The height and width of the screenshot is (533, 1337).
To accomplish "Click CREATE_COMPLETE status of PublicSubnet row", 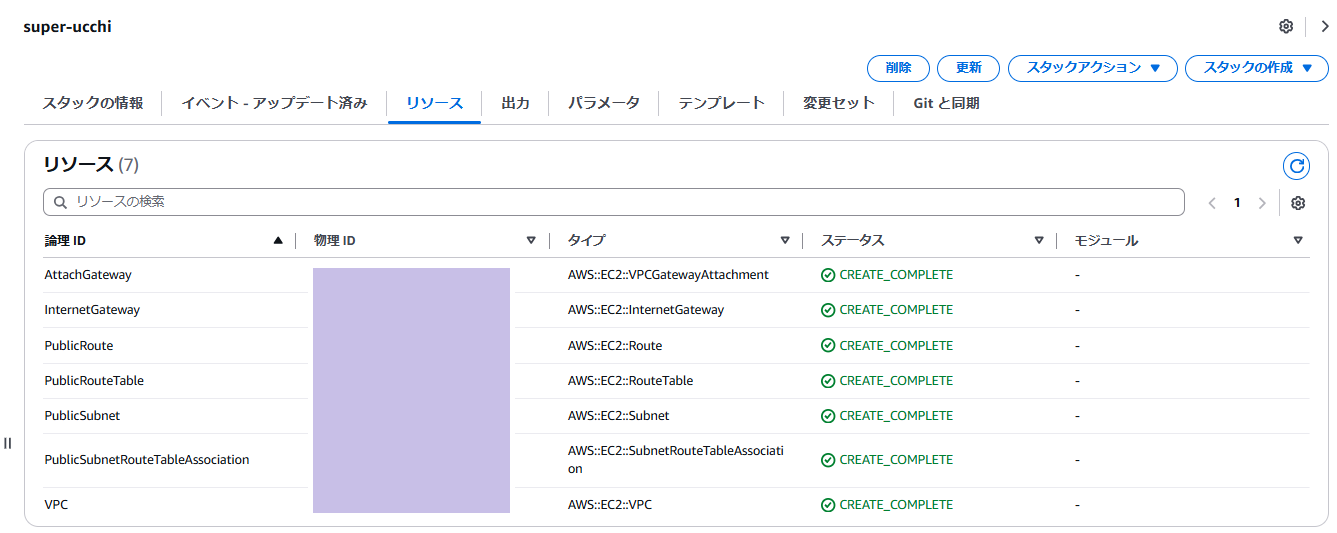I will pyautogui.click(x=887, y=415).
